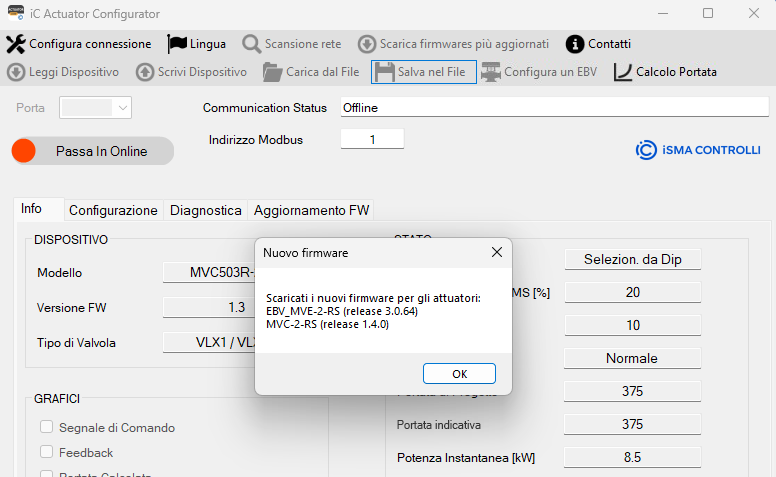The width and height of the screenshot is (776, 477).
Task: Close the Nuovo firmware dialog
Action: [x=497, y=252]
